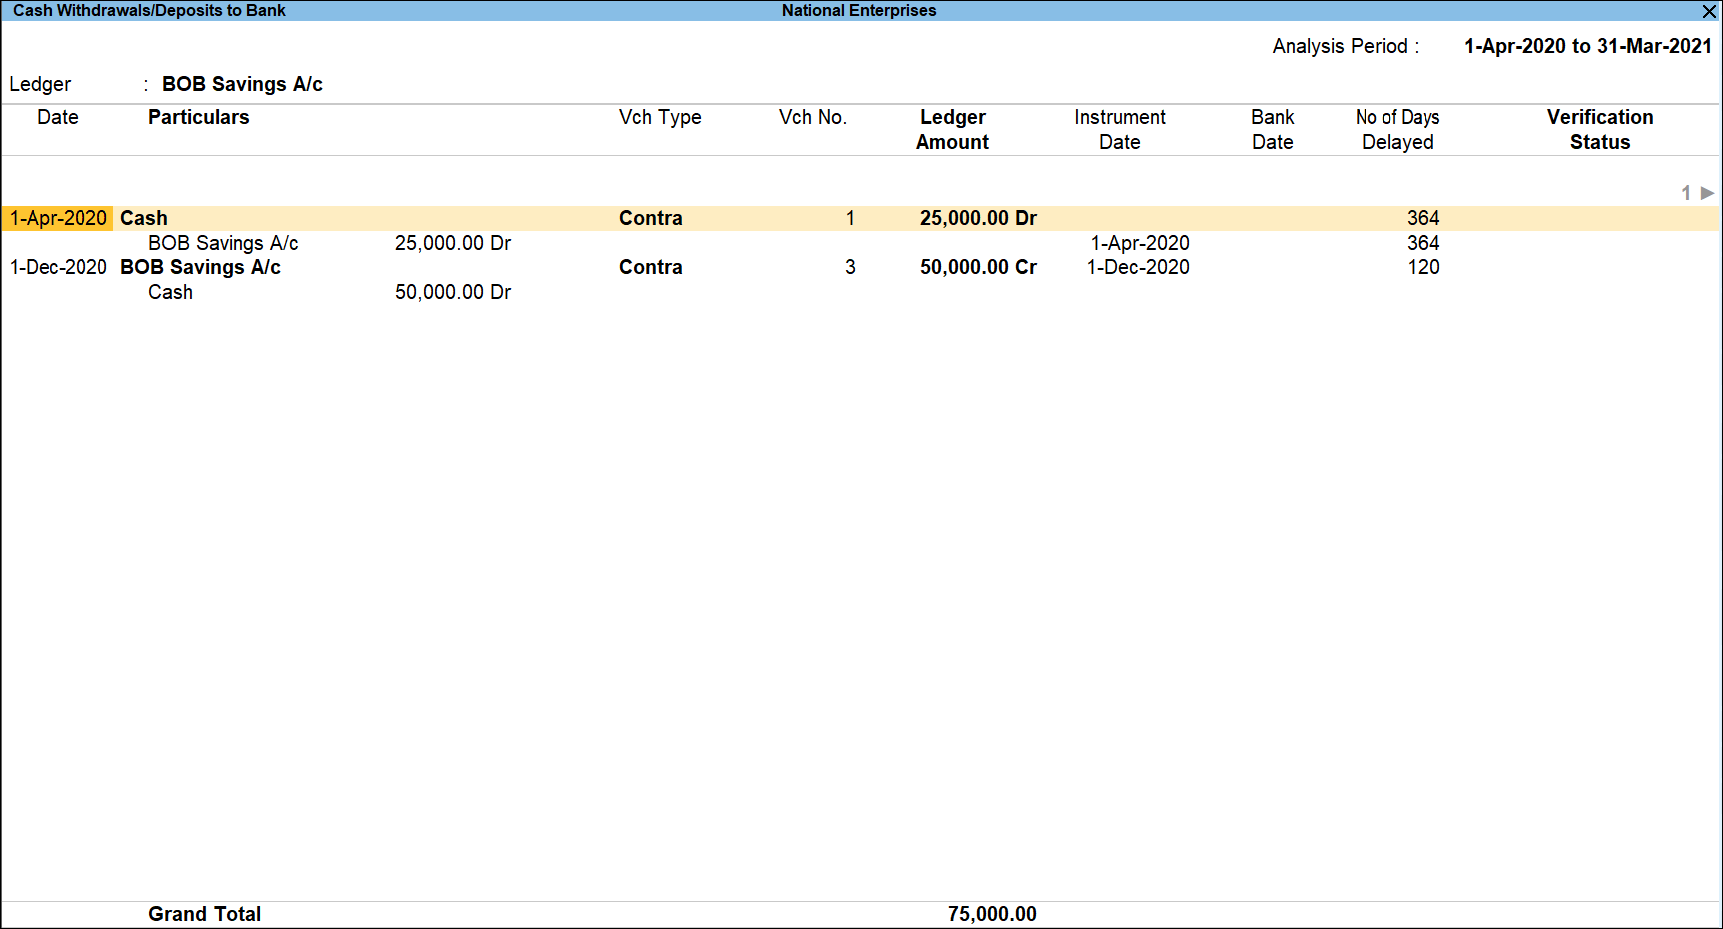
Task: Click the Verification Status column header
Action: pos(1599,130)
